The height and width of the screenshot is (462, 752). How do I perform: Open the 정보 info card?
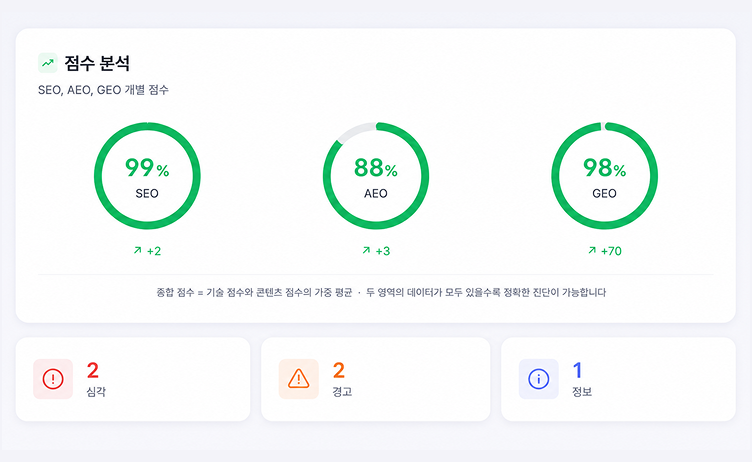(618, 379)
